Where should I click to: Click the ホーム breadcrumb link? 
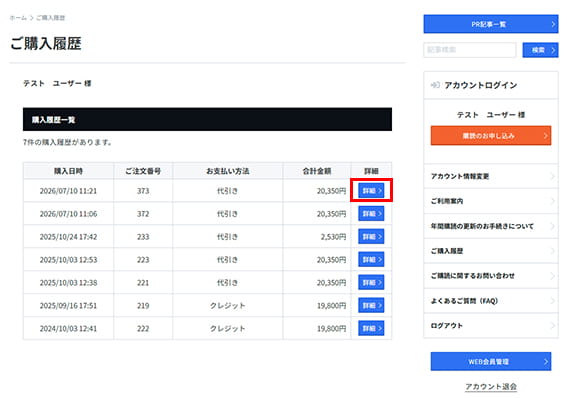click(18, 18)
